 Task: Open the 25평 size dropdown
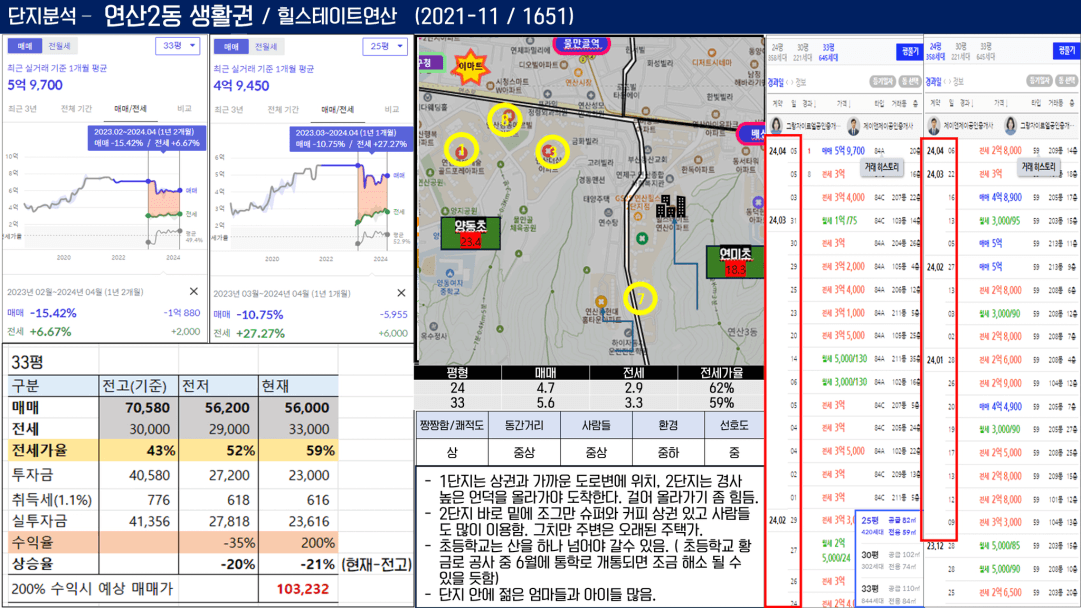pyautogui.click(x=385, y=46)
